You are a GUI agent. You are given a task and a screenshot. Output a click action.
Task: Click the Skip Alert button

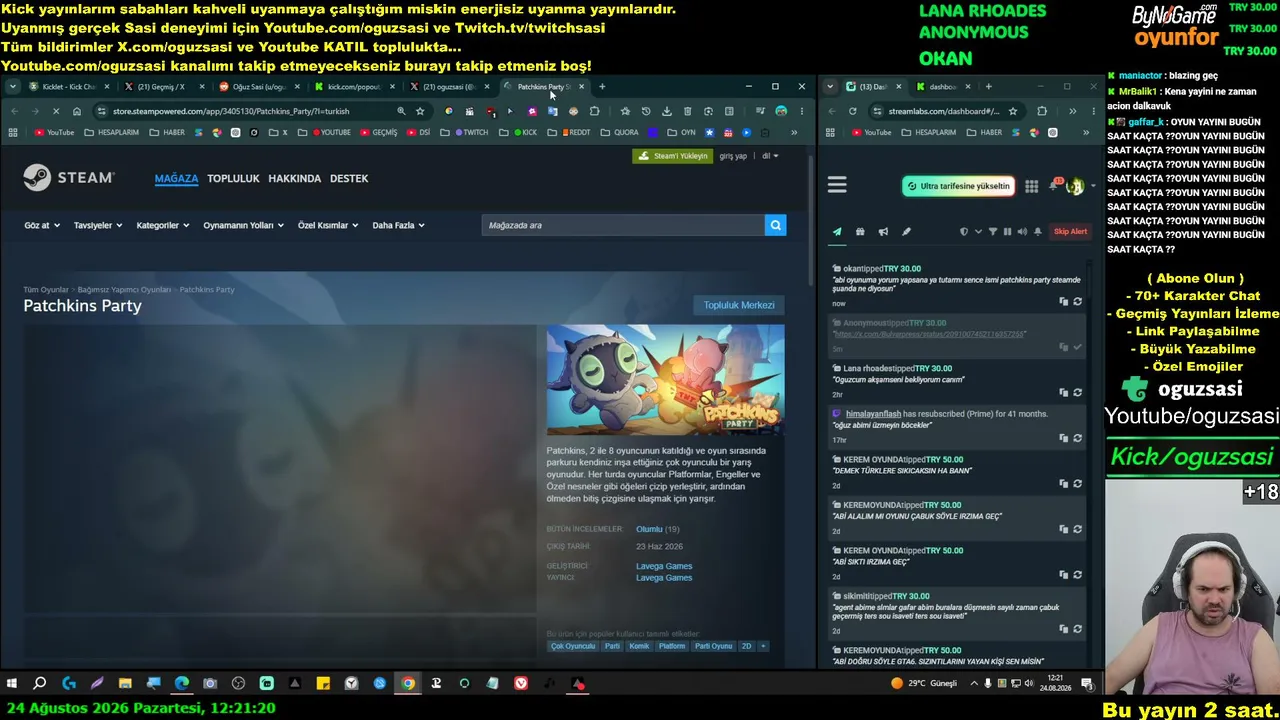[x=1070, y=232]
